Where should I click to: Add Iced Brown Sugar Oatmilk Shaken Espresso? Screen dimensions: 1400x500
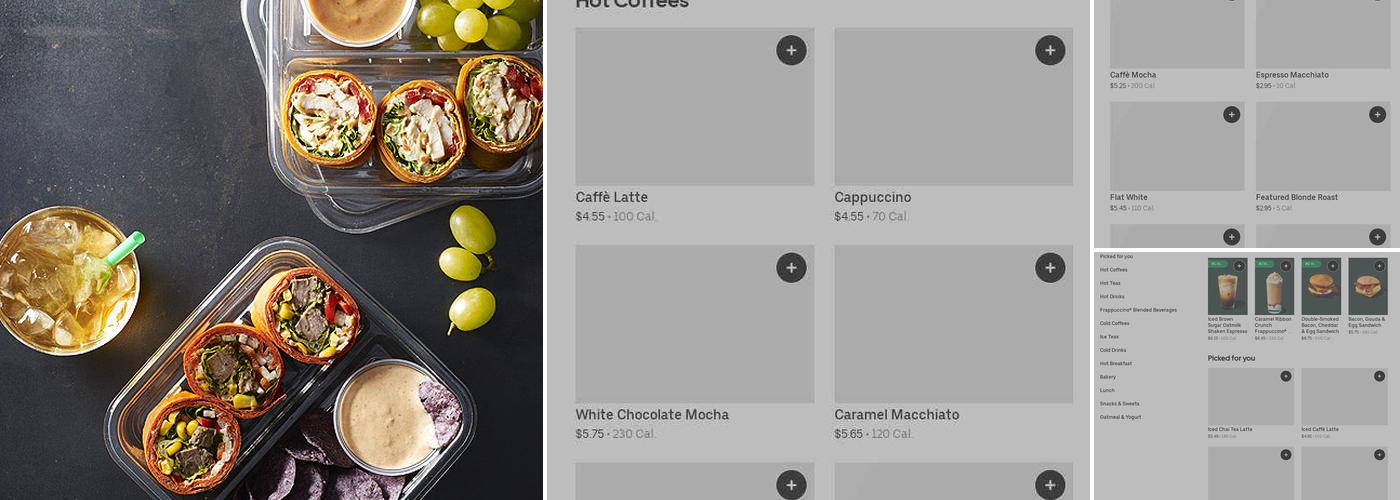[1239, 266]
